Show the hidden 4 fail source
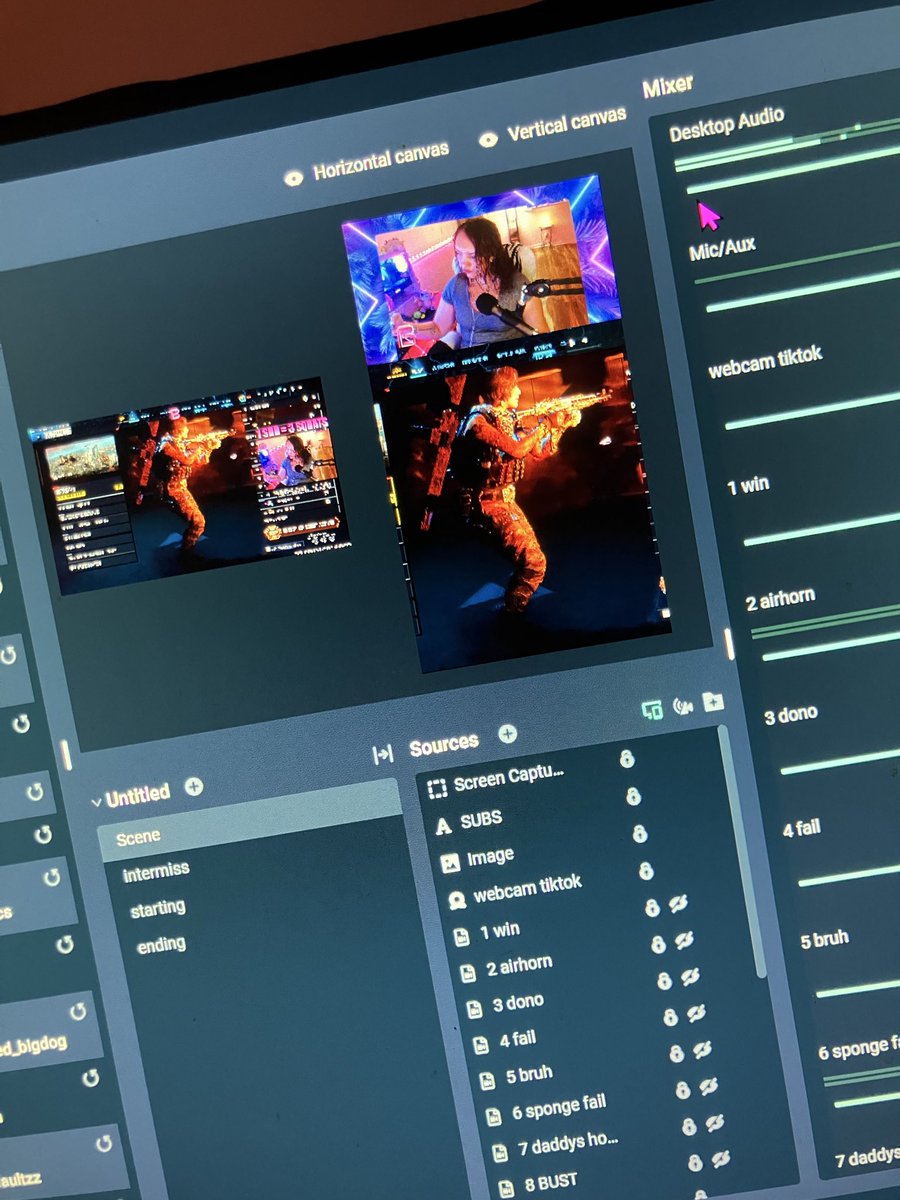Viewport: 900px width, 1200px height. tap(696, 1013)
